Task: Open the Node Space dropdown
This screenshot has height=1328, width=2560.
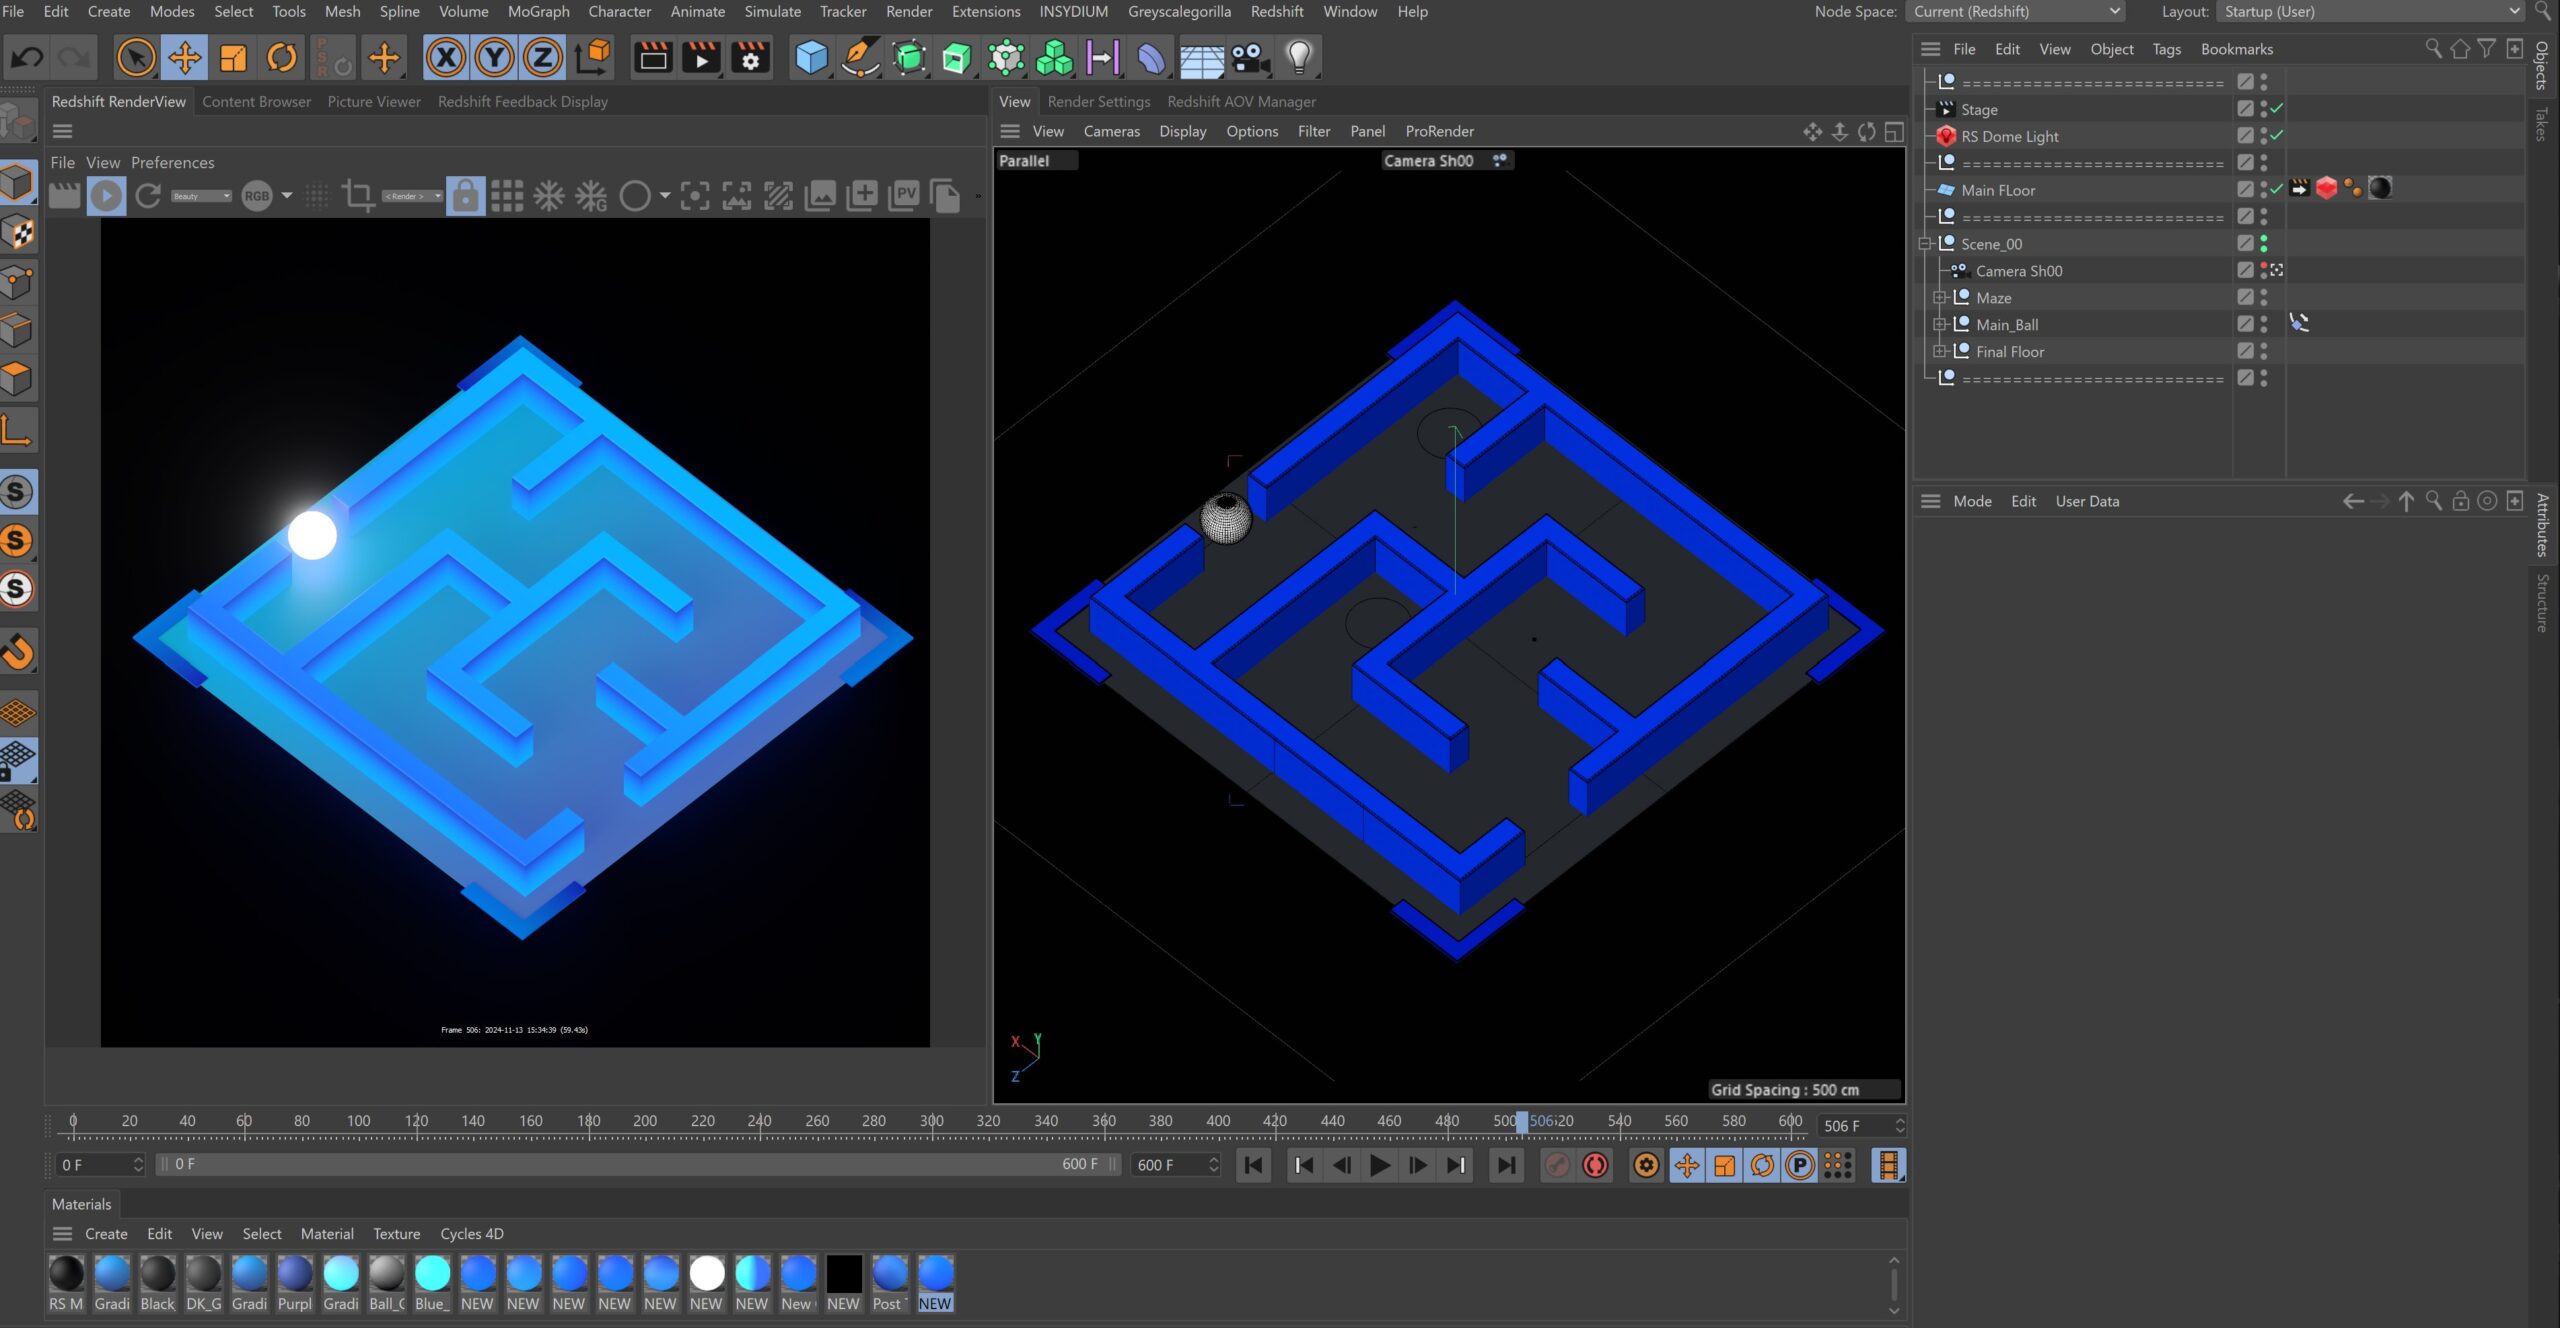Action: (x=2016, y=12)
